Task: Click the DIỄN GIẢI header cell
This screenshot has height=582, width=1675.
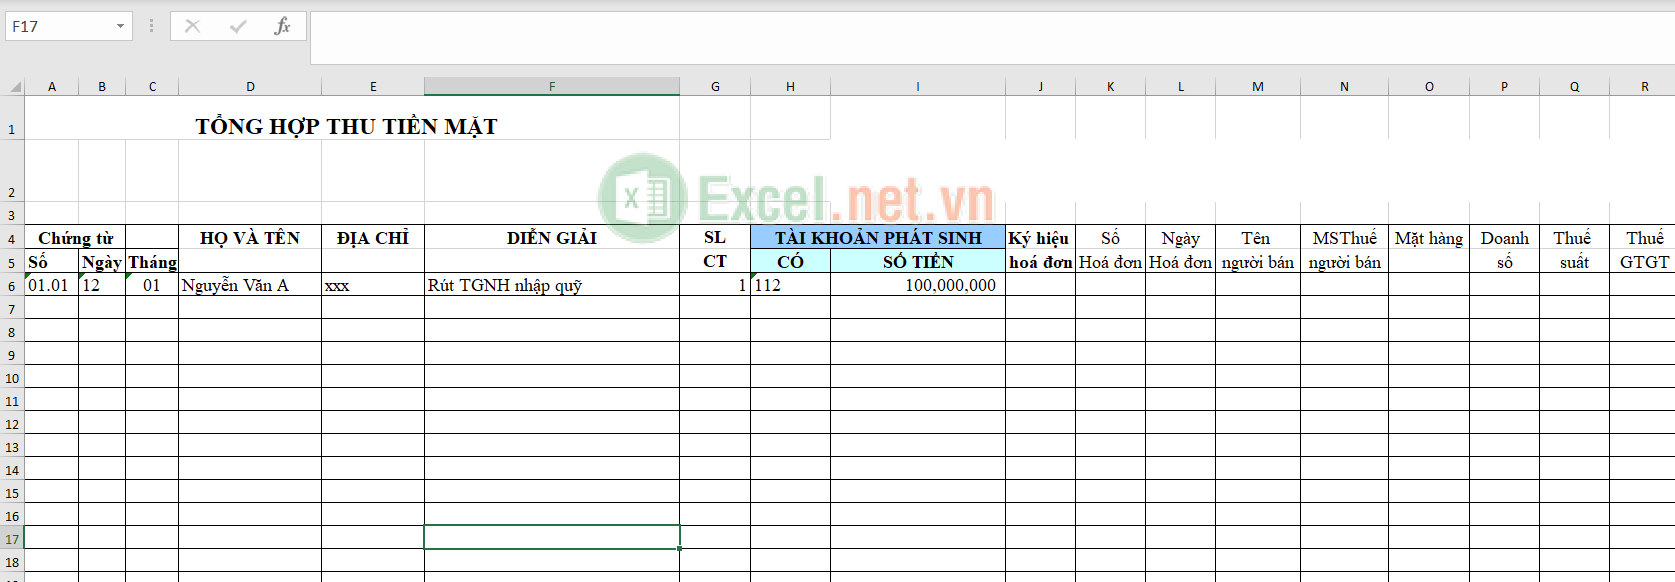Action: (x=551, y=238)
